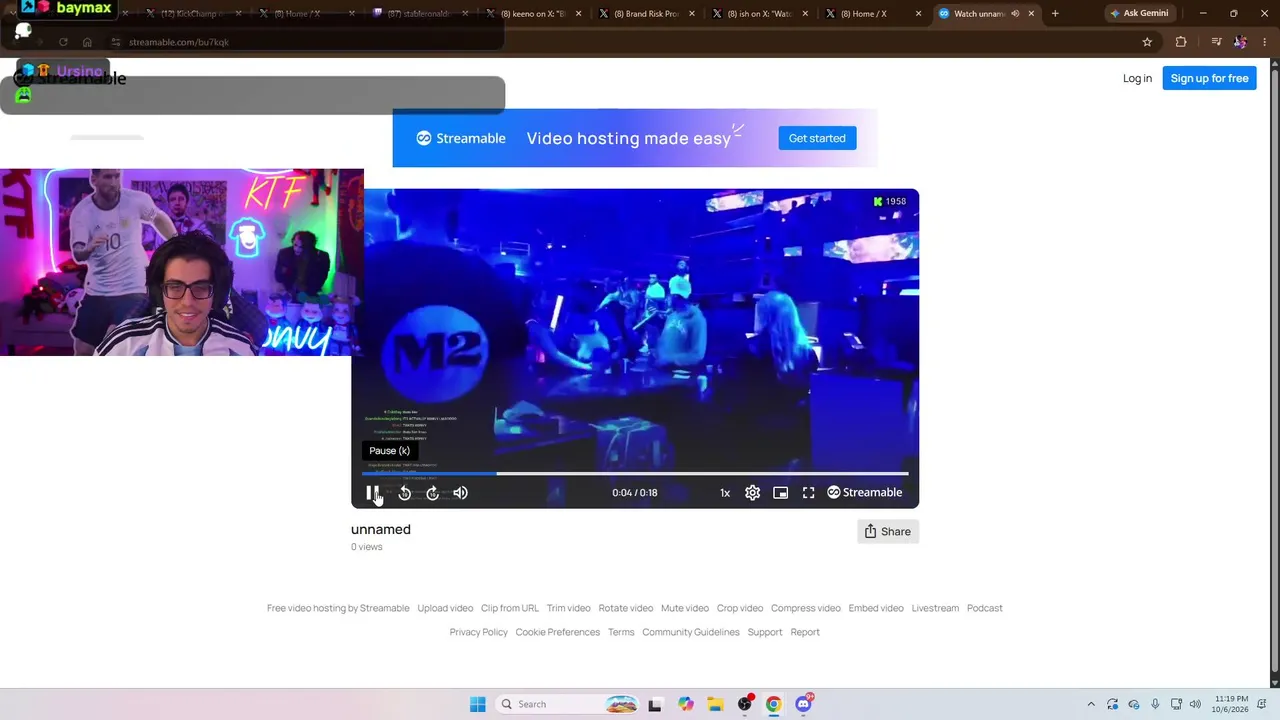Open Discord from the taskbar

click(x=803, y=704)
